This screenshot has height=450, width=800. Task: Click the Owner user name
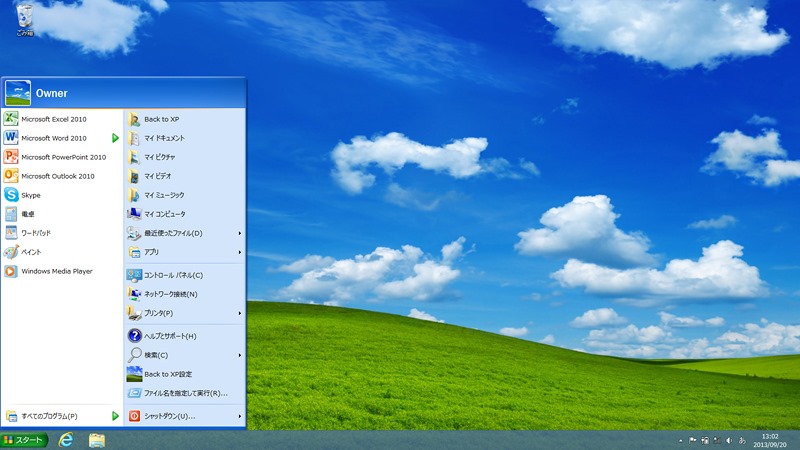click(52, 93)
